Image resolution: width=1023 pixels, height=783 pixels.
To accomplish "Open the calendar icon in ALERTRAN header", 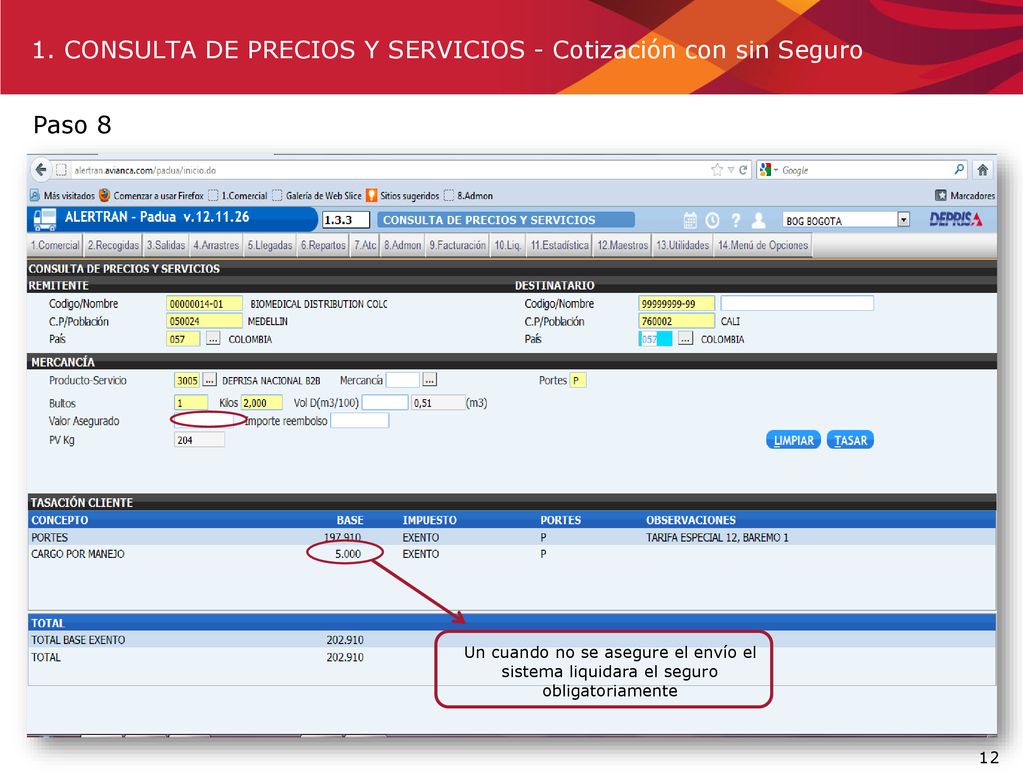I will (690, 221).
